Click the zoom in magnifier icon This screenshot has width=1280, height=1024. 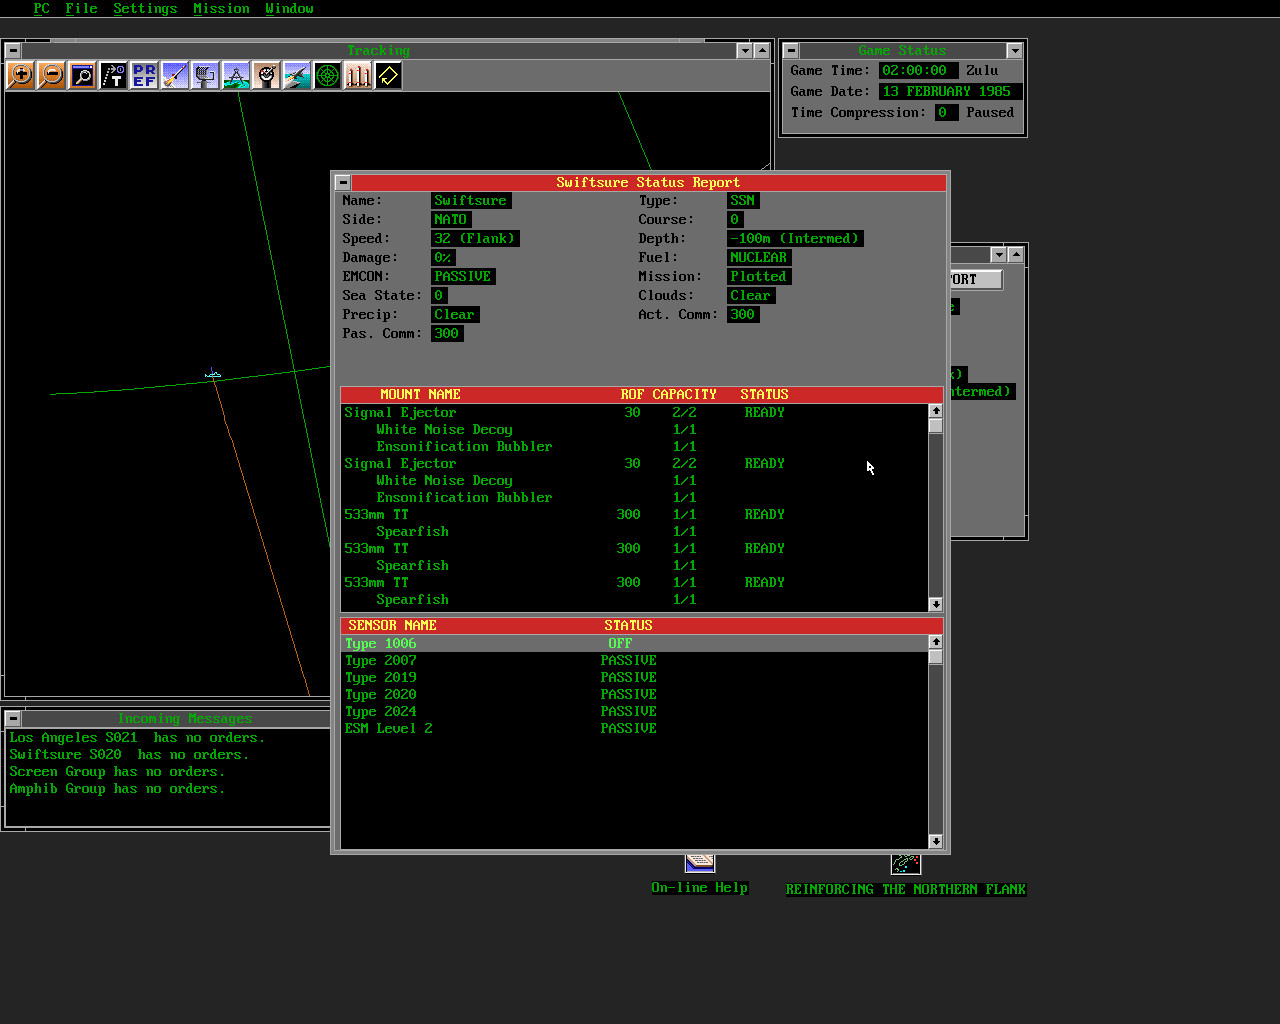coord(20,75)
